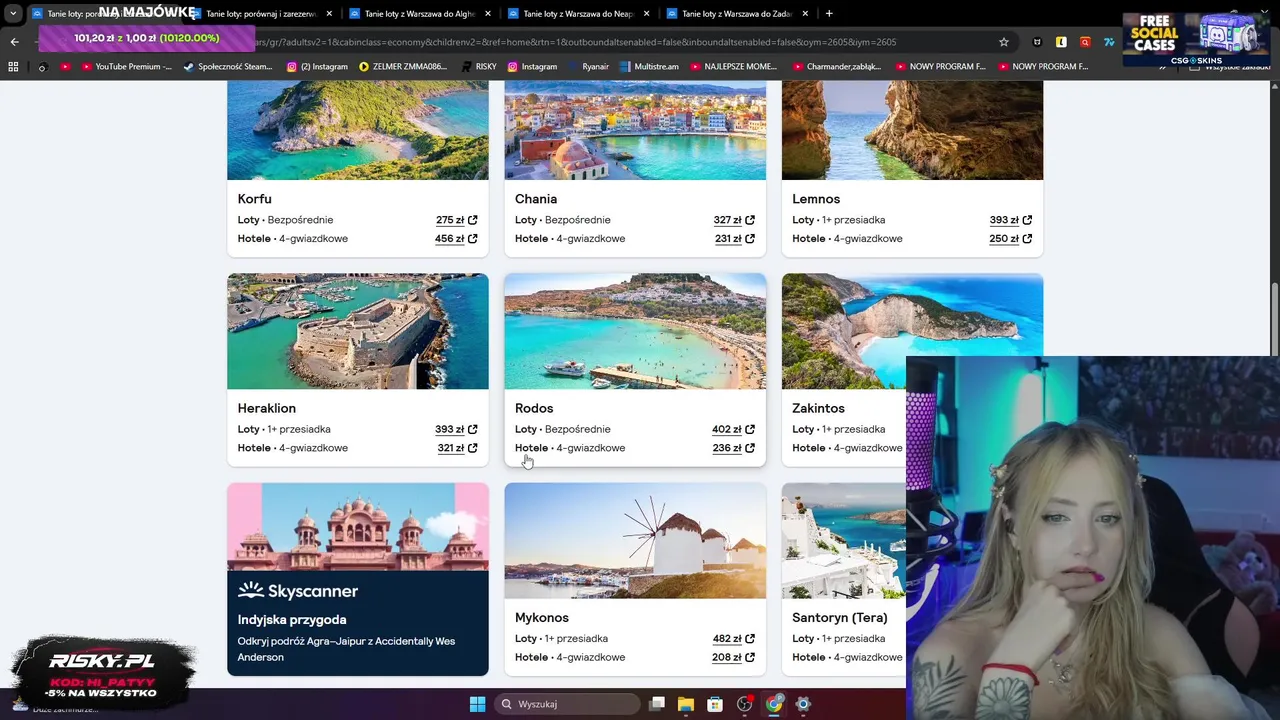Viewport: 1280px width, 720px height.
Task: Open Społeczność Steam bookmark
Action: [227, 66]
